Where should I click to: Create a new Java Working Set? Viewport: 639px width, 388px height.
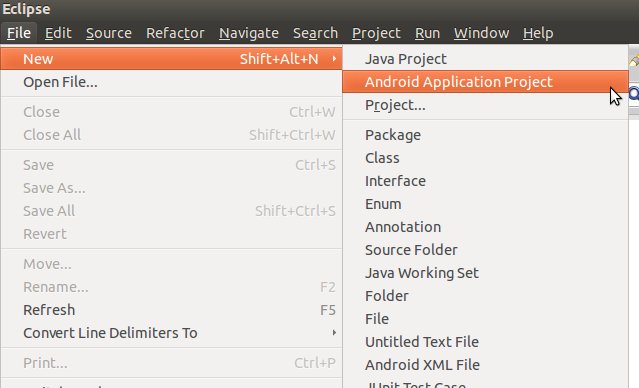tap(485, 273)
